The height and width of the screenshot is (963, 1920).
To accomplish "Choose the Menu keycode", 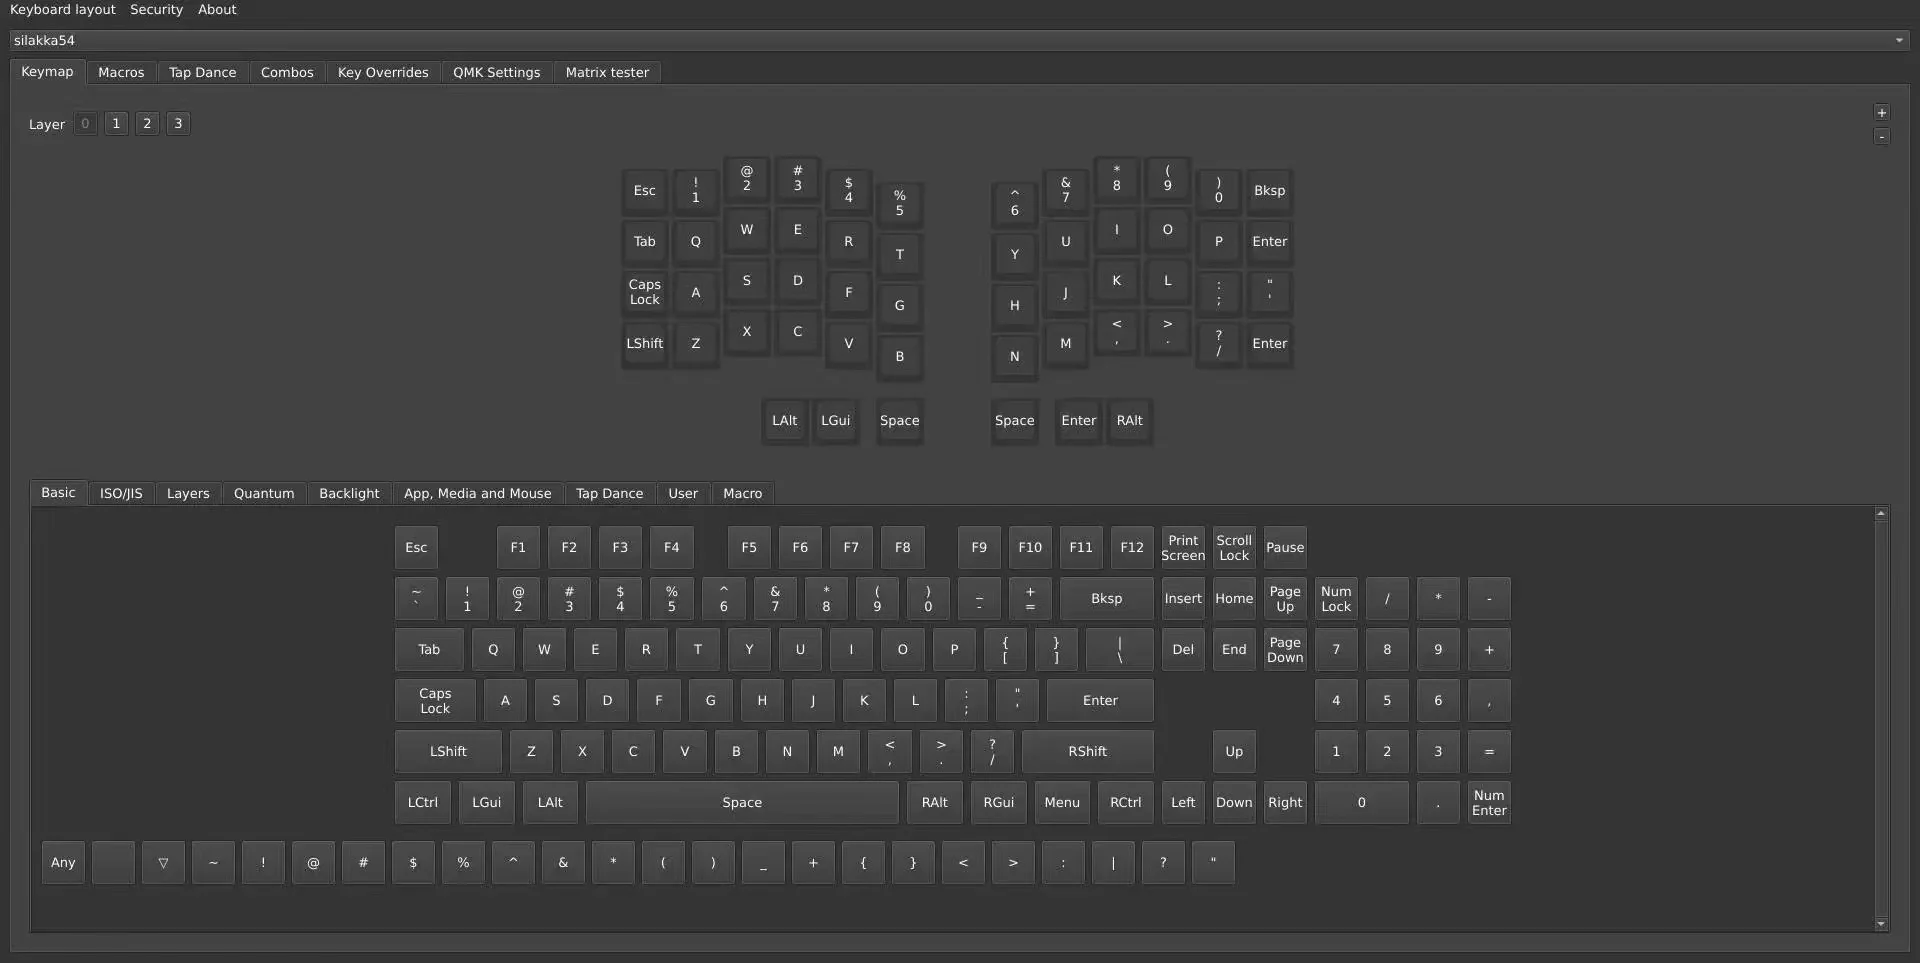I will click(1061, 802).
